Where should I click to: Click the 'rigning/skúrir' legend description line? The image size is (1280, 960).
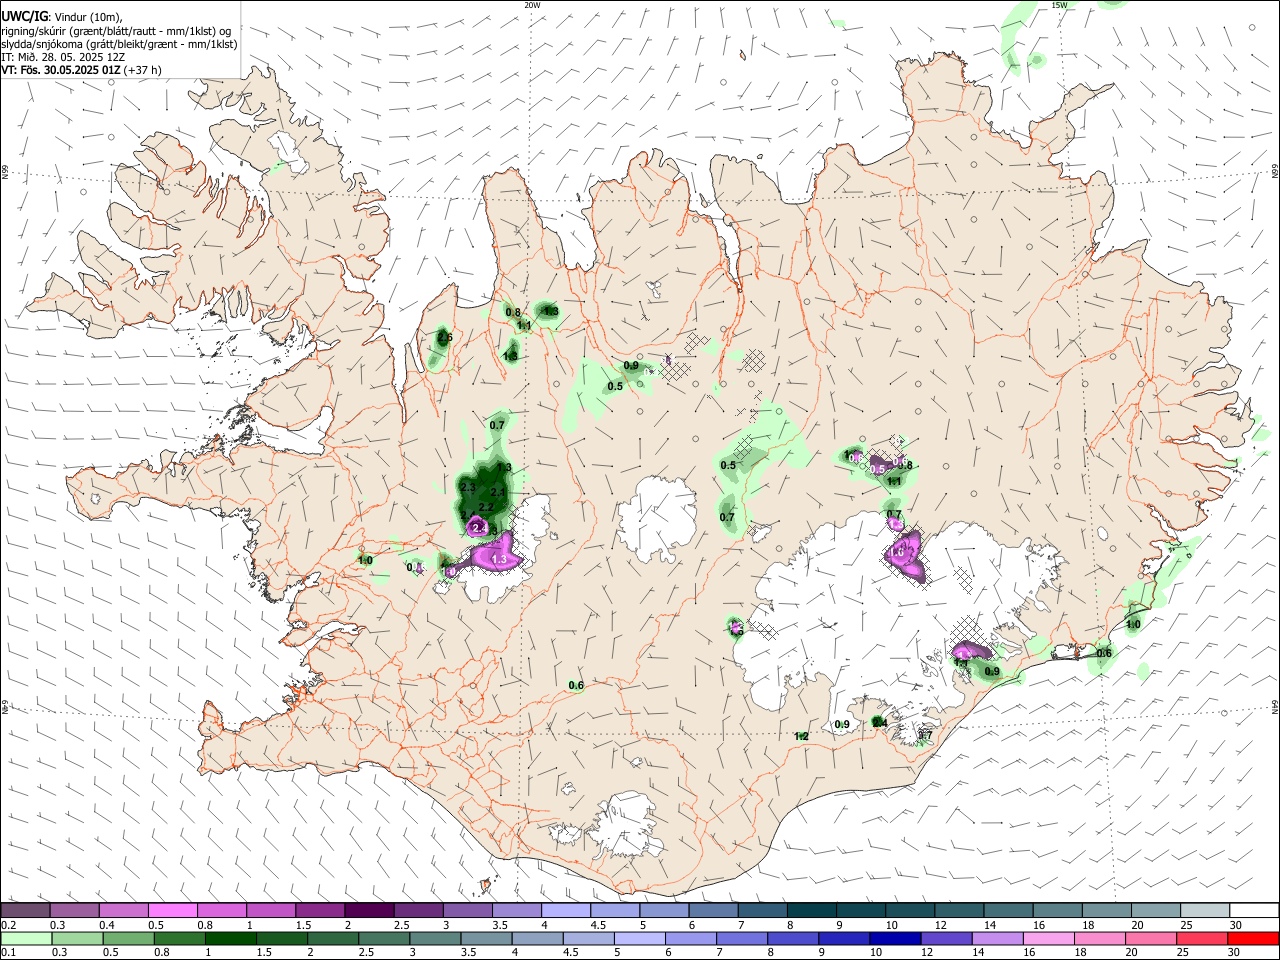116,31
